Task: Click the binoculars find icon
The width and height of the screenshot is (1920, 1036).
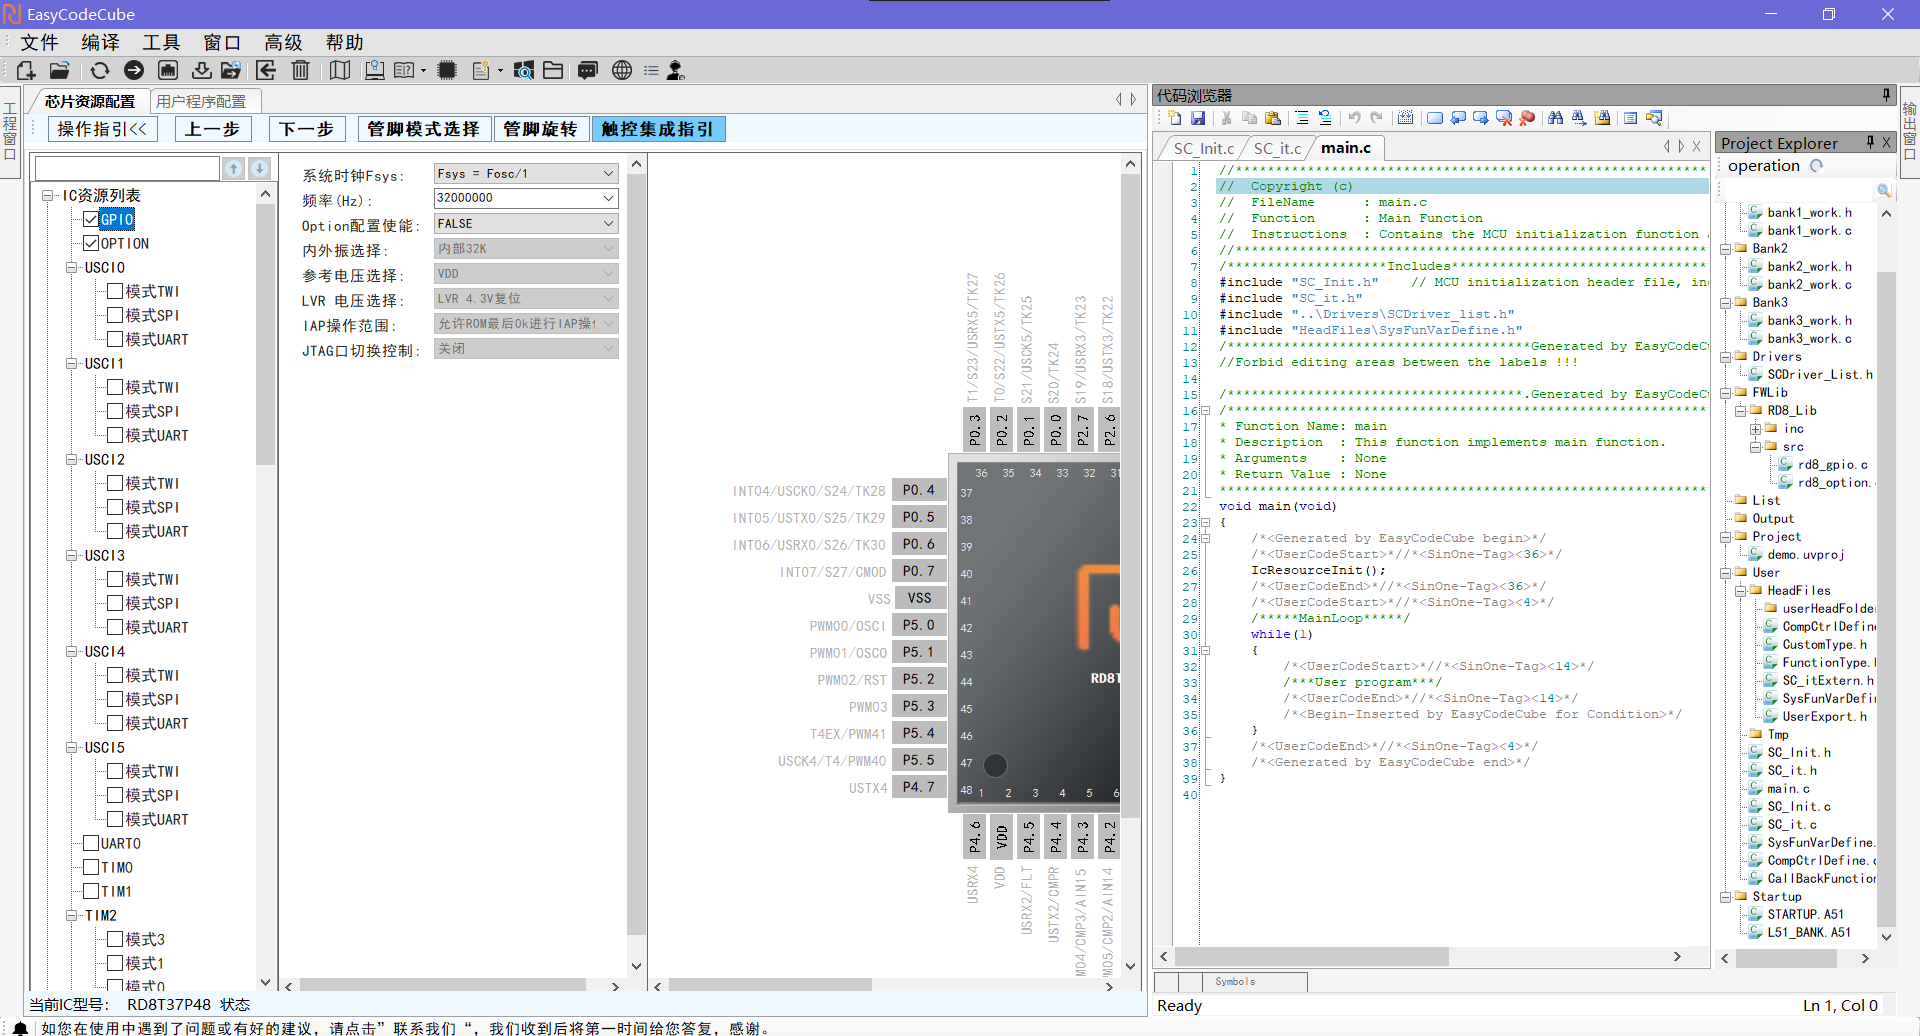Action: pos(1555,118)
